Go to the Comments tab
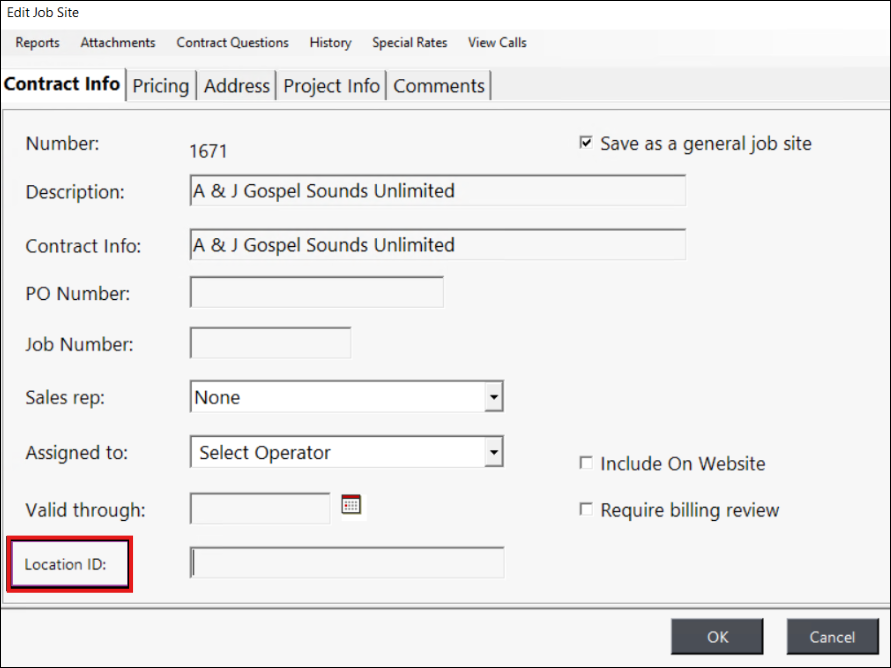This screenshot has height=668, width=891. click(439, 86)
